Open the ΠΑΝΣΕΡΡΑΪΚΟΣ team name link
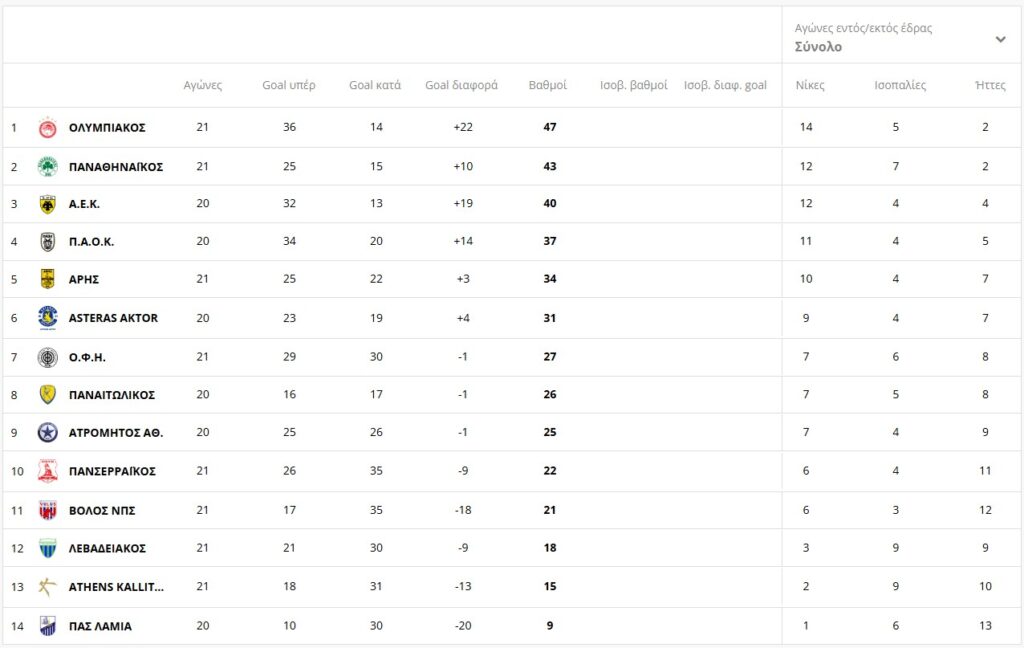 tap(112, 471)
